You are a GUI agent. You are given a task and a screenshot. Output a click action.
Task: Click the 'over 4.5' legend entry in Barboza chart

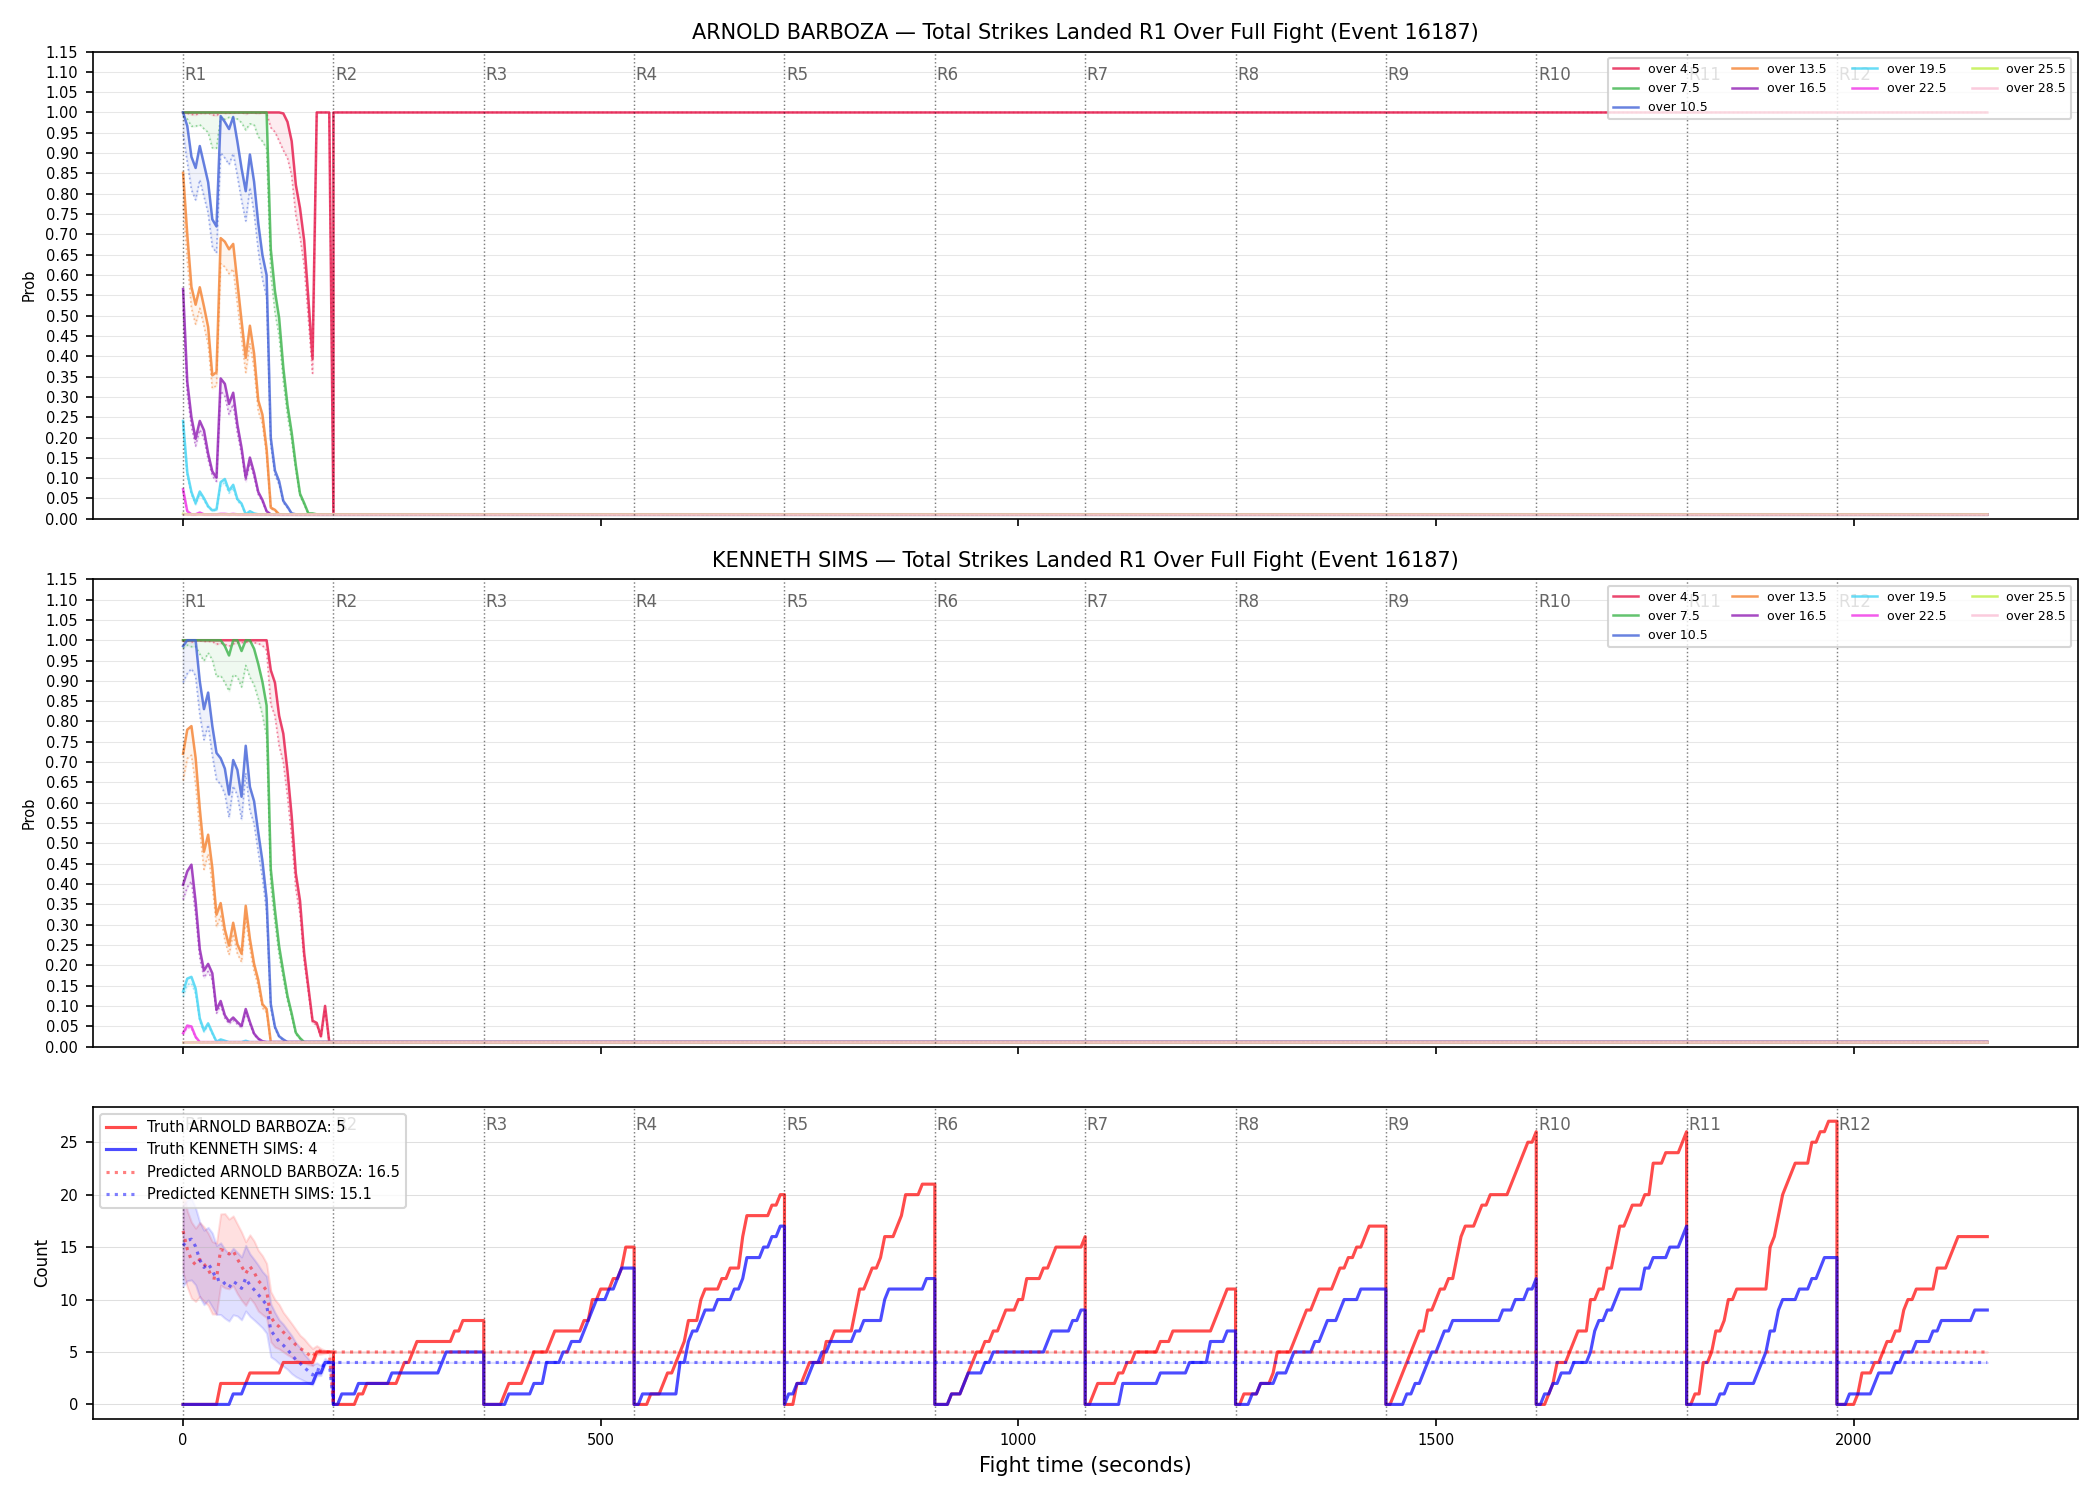pyautogui.click(x=1656, y=69)
